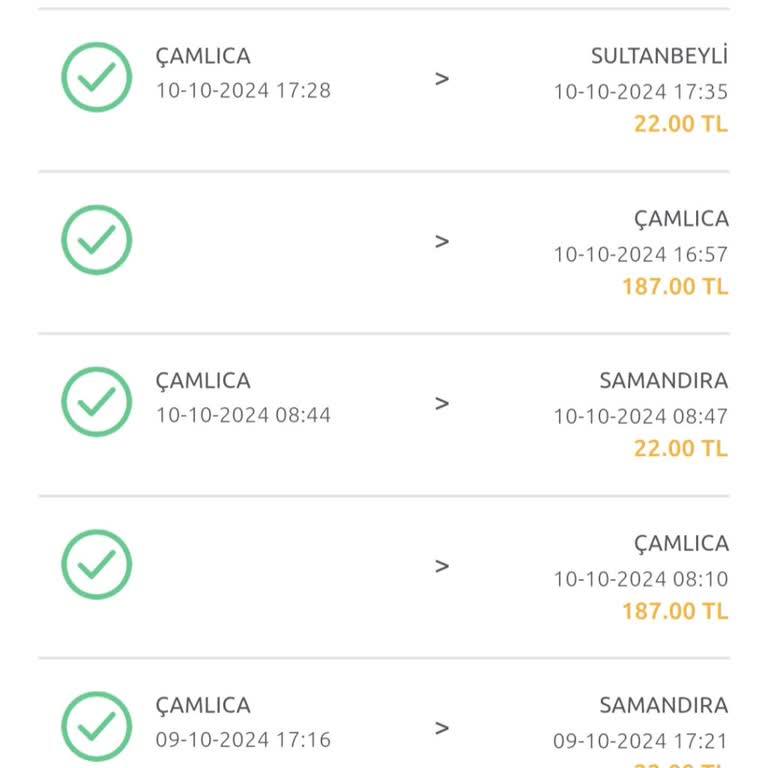Click green checkmark on the 16:57 Çamlıca passage
This screenshot has height=768, width=768.
tap(97, 240)
